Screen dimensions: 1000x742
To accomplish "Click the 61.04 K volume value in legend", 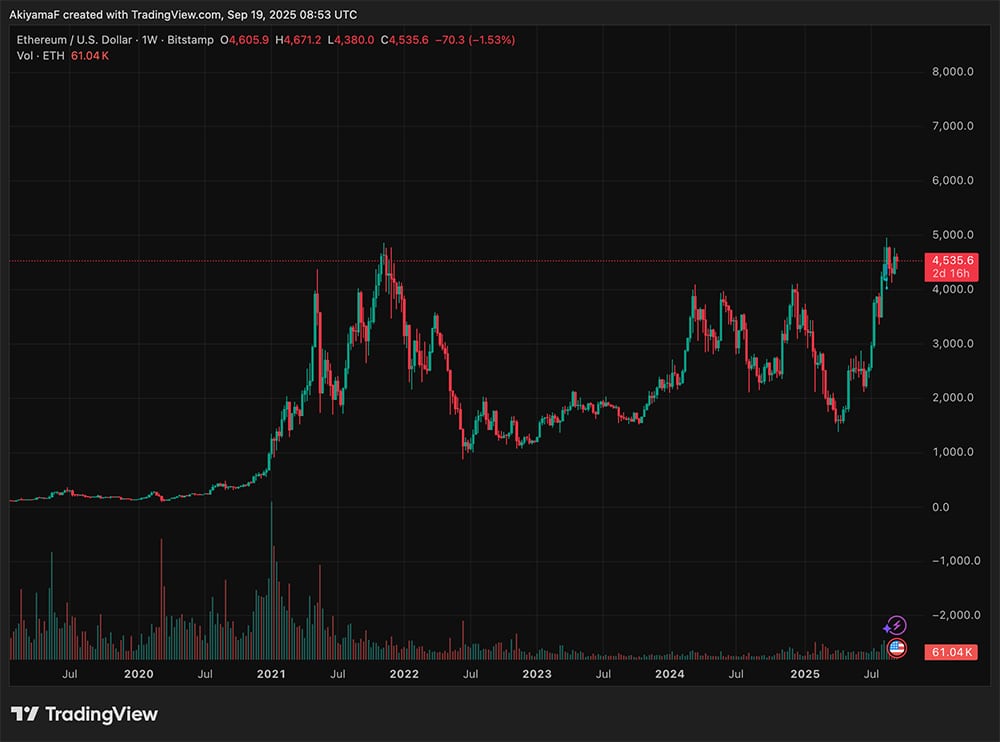I will (x=89, y=56).
